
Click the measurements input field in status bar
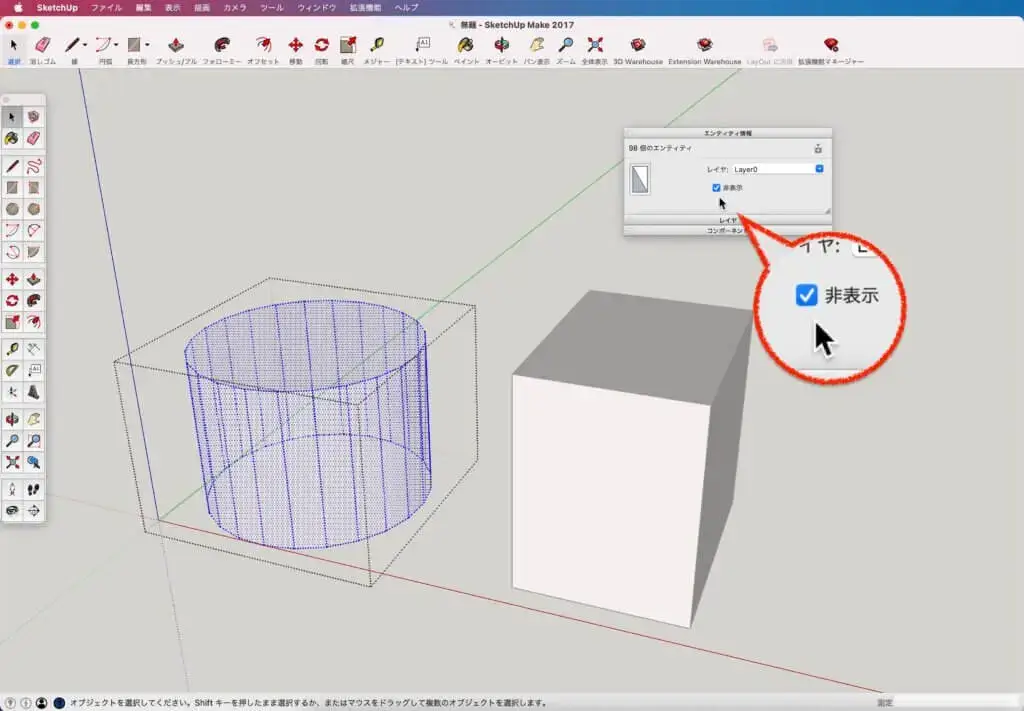[957, 703]
